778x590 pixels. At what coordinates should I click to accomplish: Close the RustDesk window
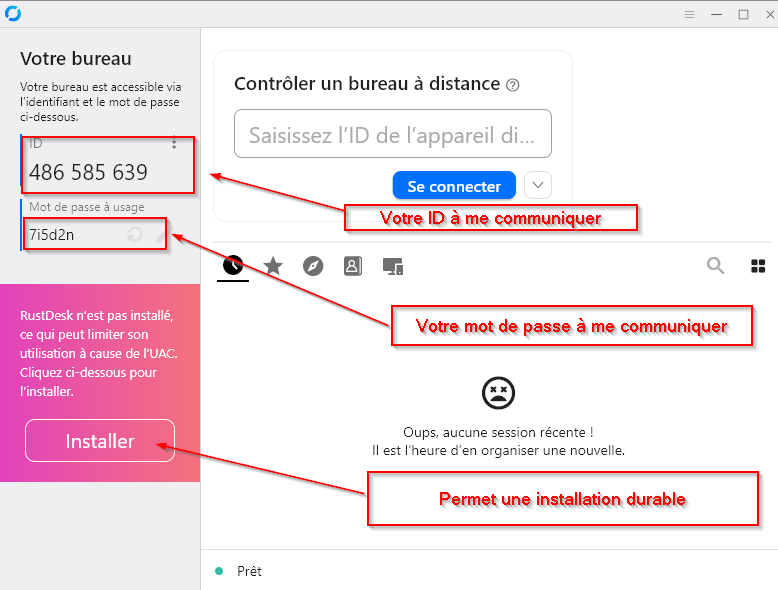pyautogui.click(x=770, y=14)
